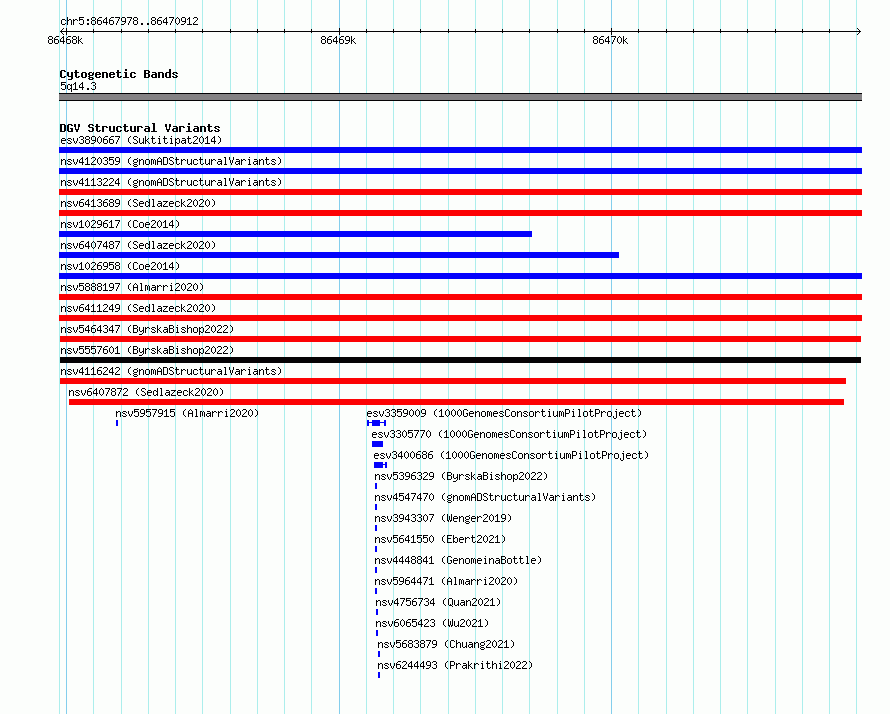Select the nsv6411249 (Sedlazeck2020) label
This screenshot has height=714, width=890.
[x=138, y=308]
